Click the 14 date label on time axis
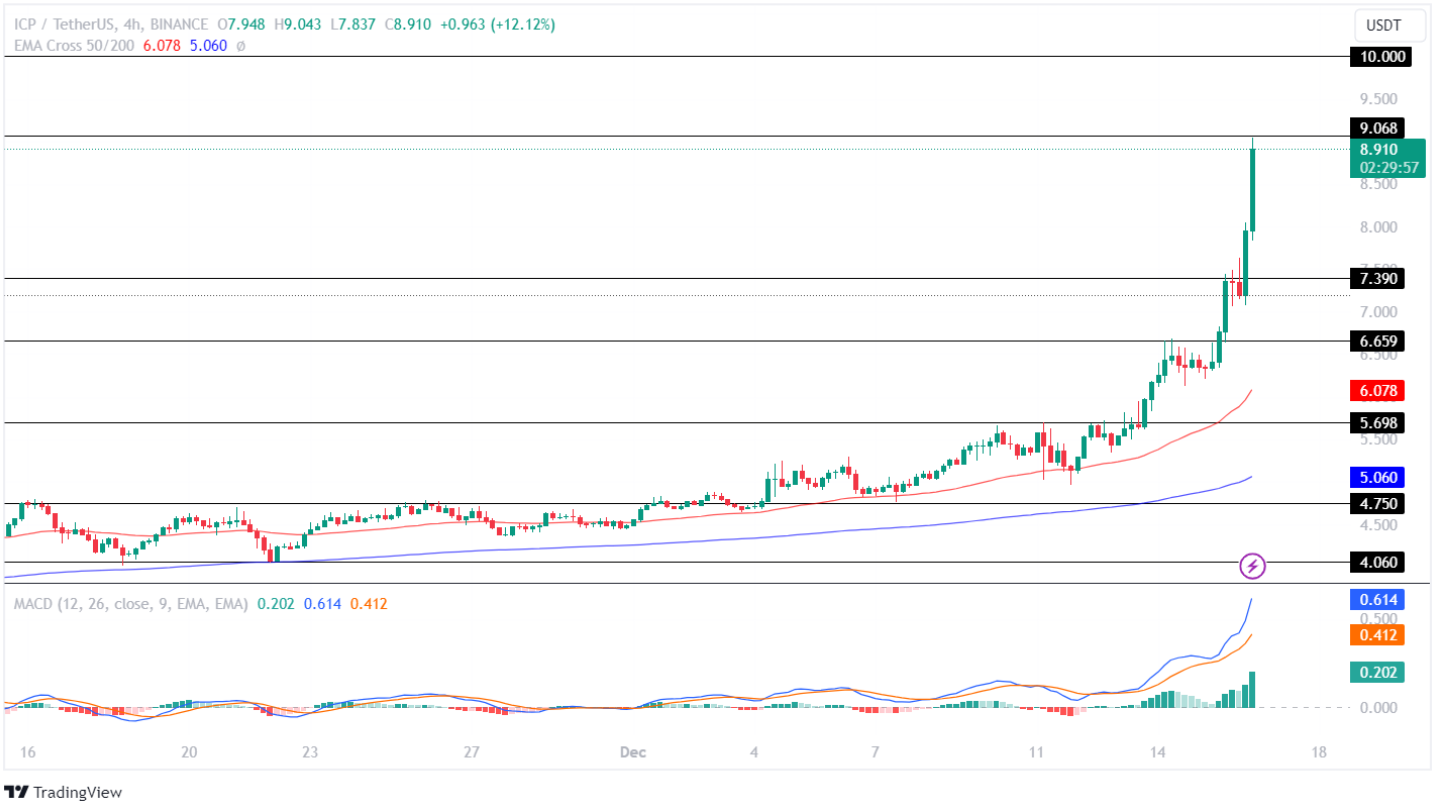Viewport: 1436px width, 803px height. coord(1158,753)
